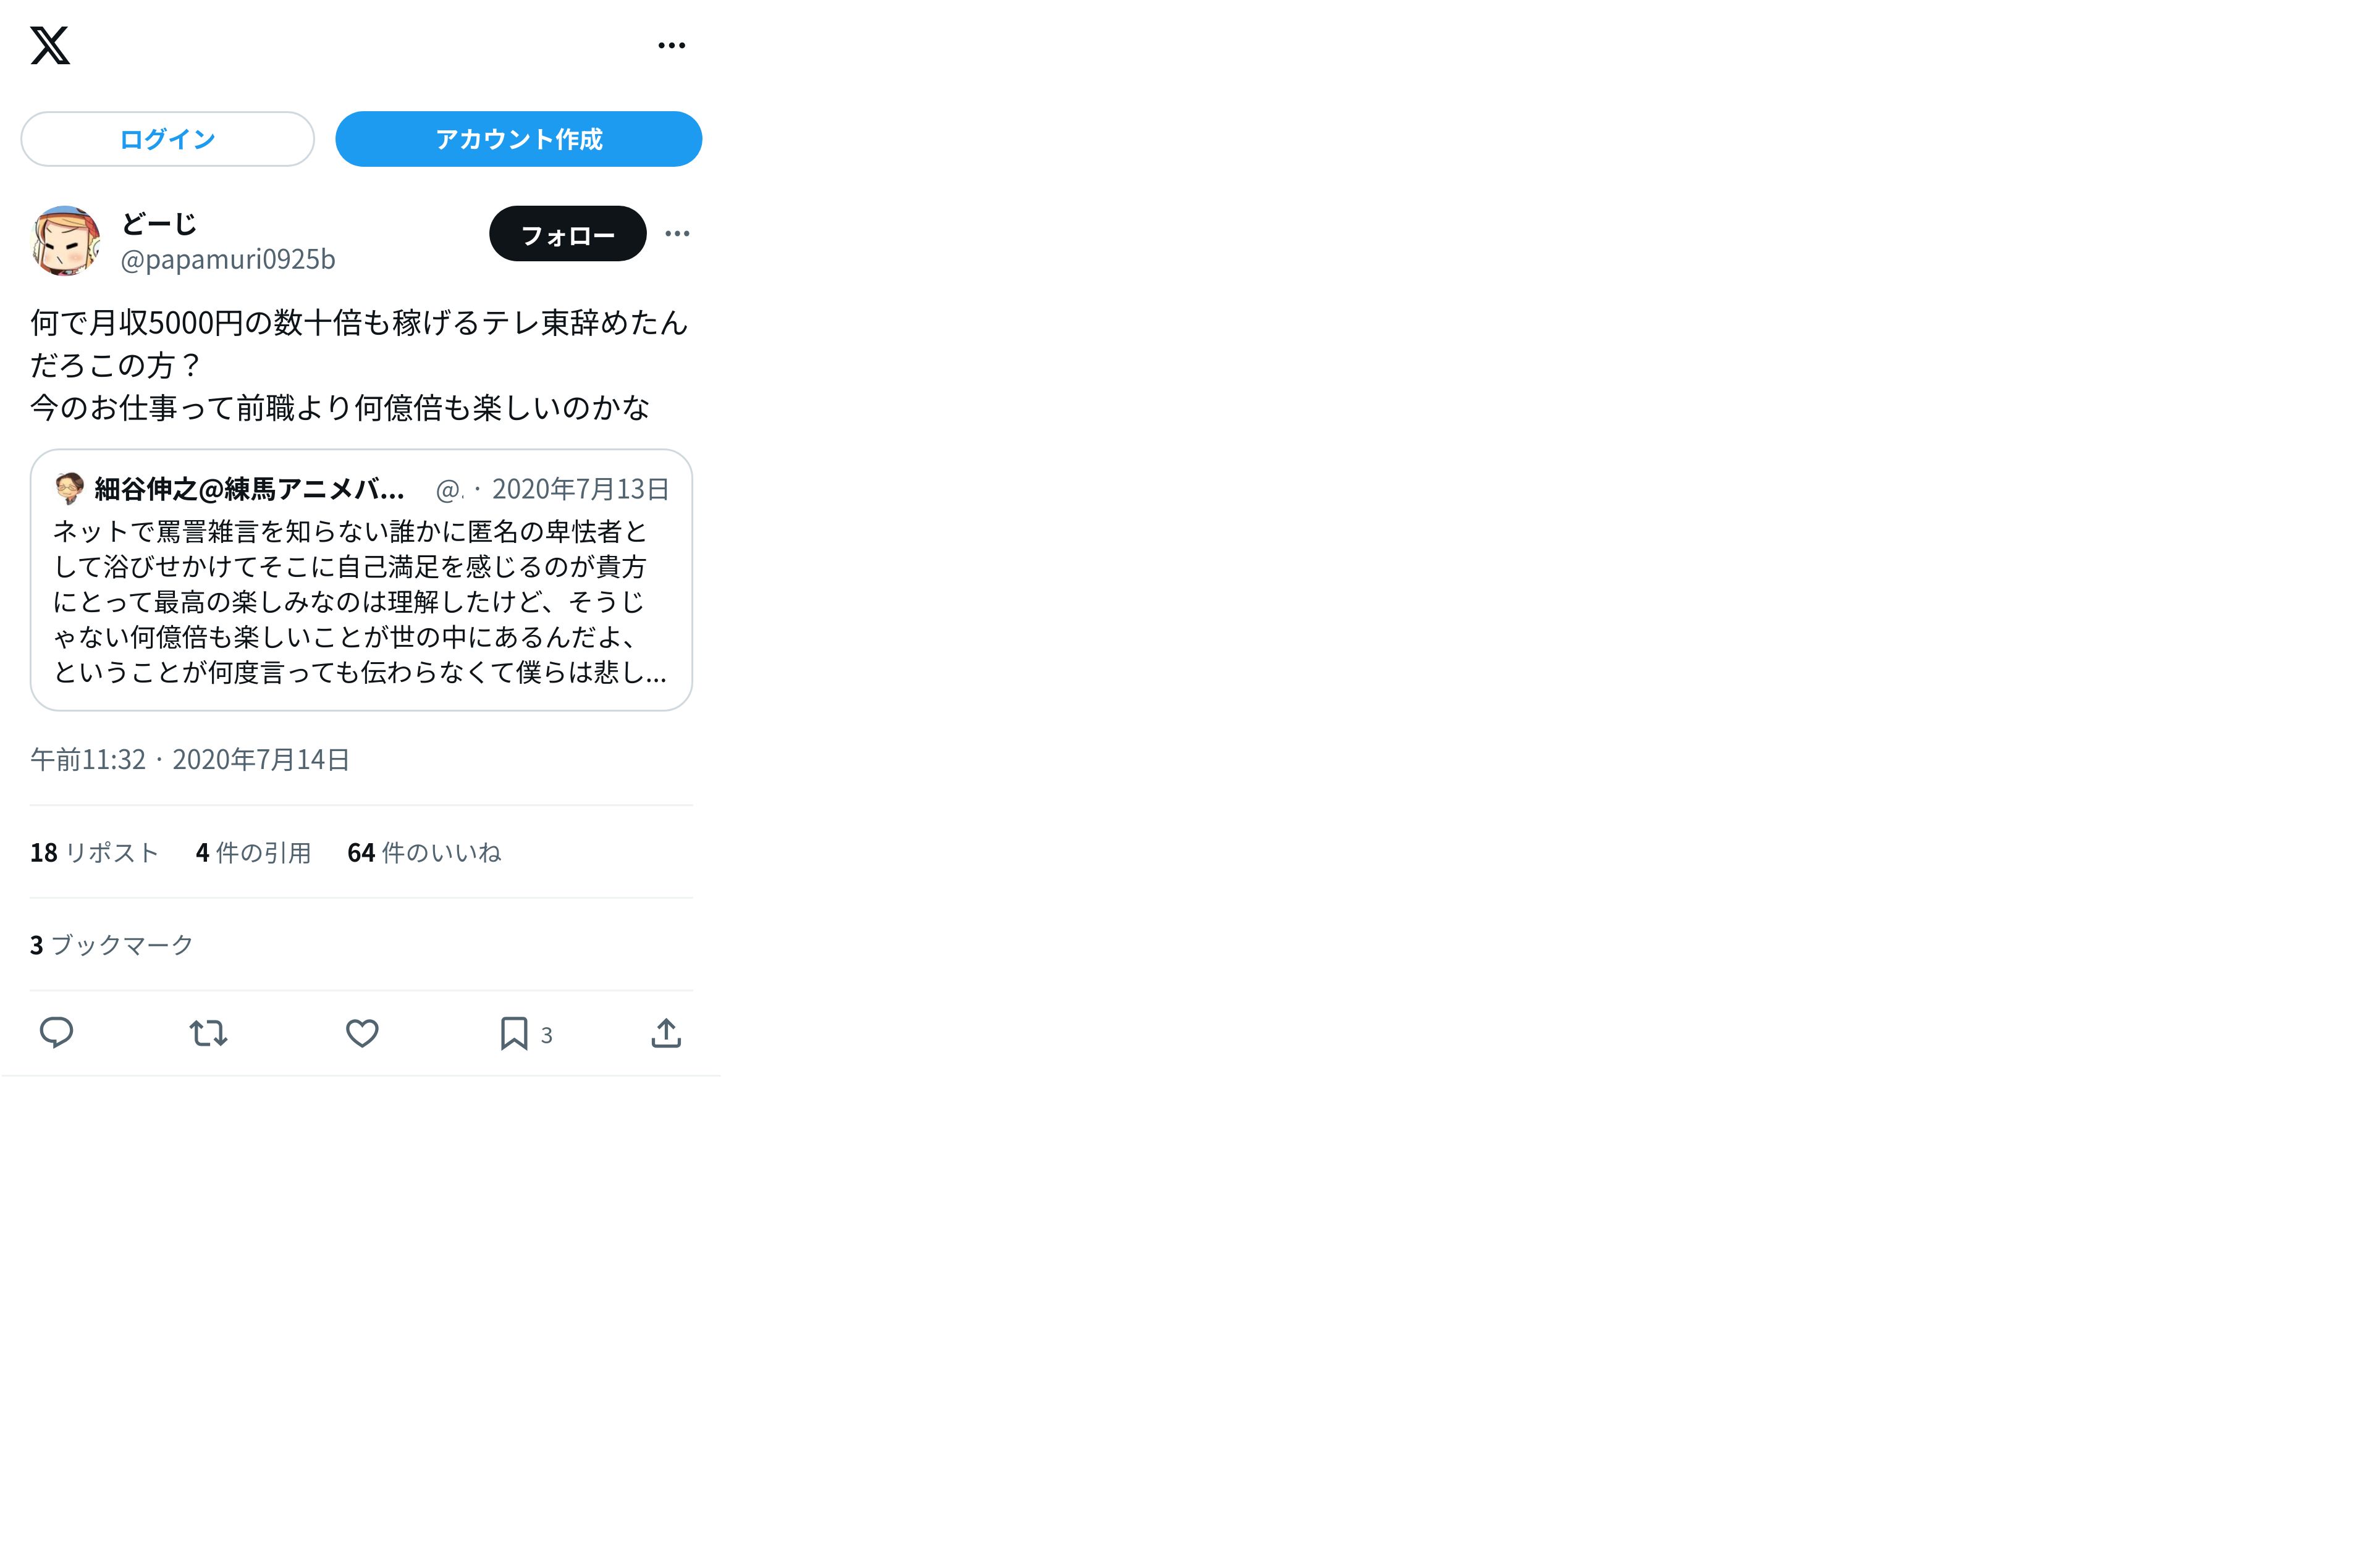Open どーじ's profile avatar
The width and height of the screenshot is (2380, 1564).
(66, 241)
